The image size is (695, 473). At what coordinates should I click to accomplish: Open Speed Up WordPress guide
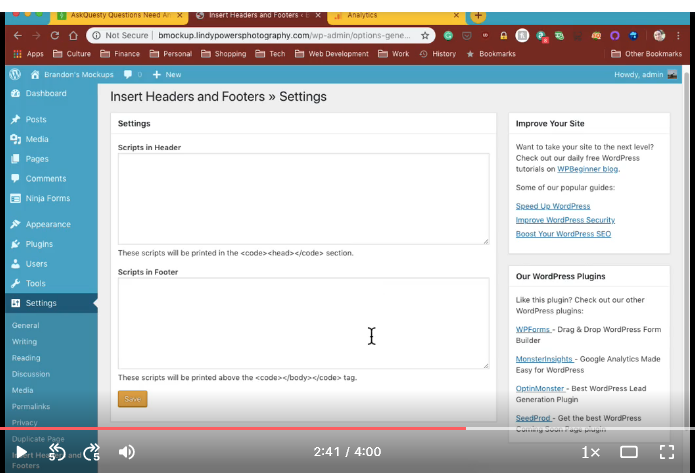point(553,206)
